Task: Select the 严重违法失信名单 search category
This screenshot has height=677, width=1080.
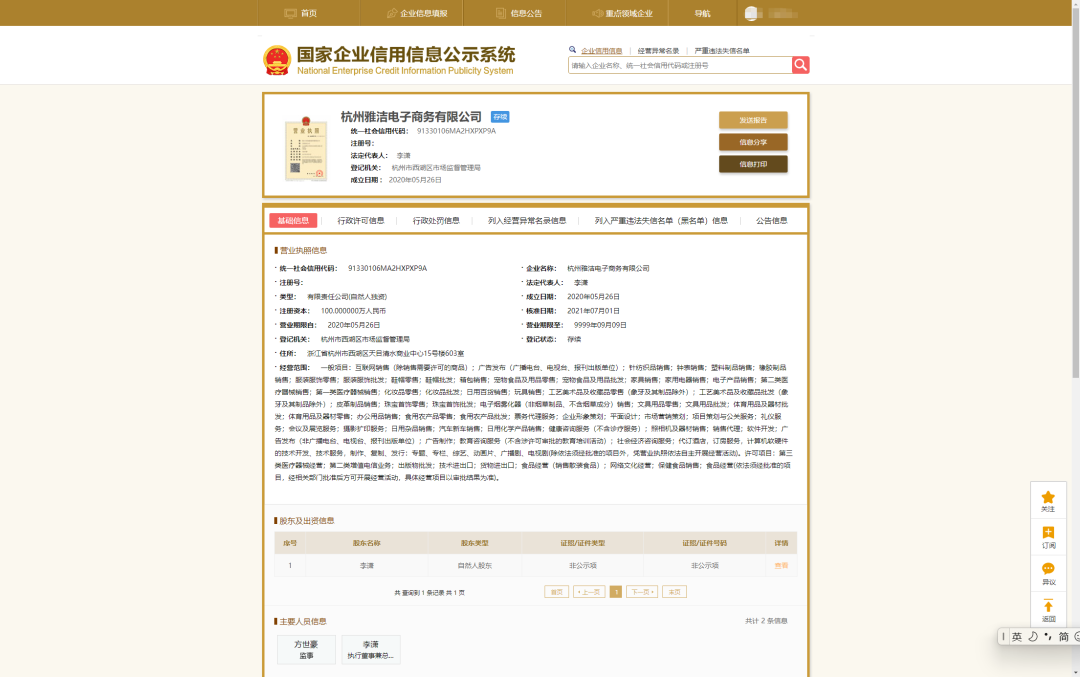Action: [x=722, y=50]
